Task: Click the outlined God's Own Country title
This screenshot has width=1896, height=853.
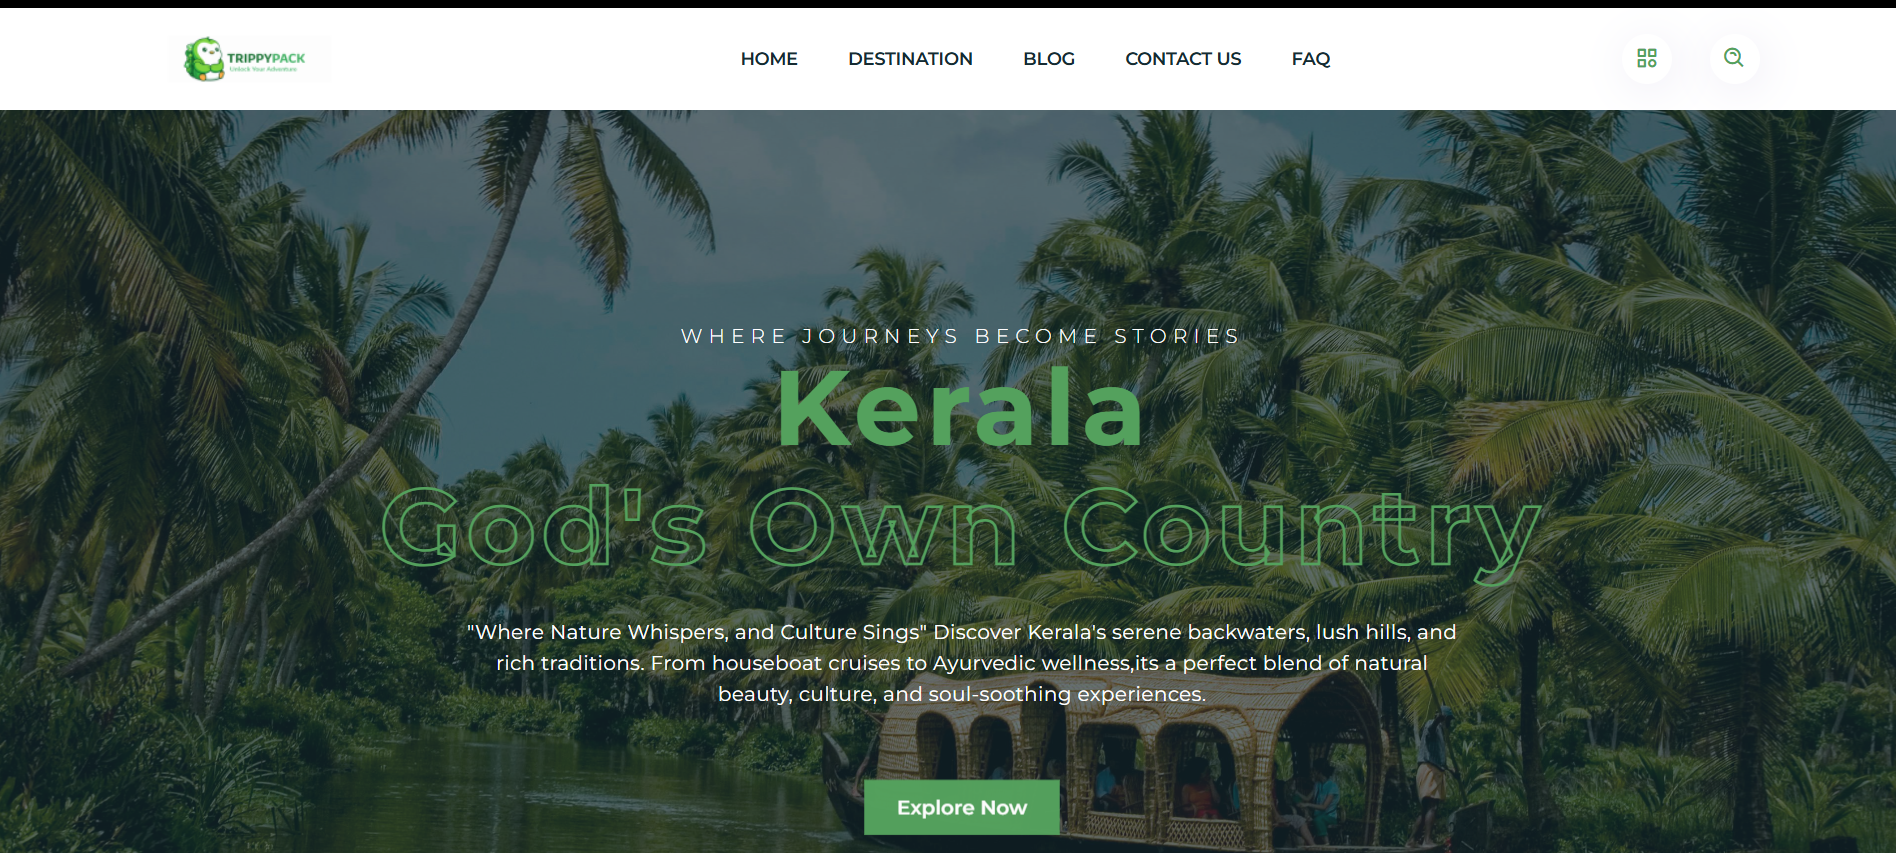Action: coord(961,530)
